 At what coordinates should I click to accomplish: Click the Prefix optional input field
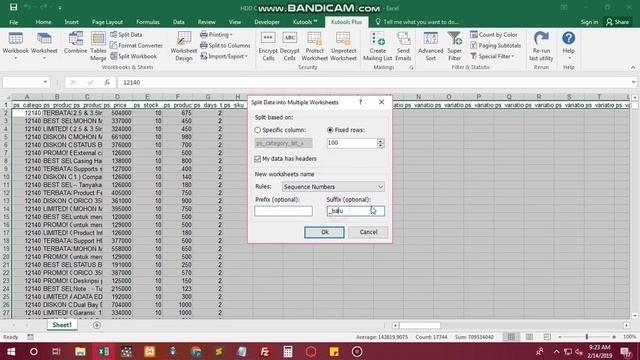(283, 211)
